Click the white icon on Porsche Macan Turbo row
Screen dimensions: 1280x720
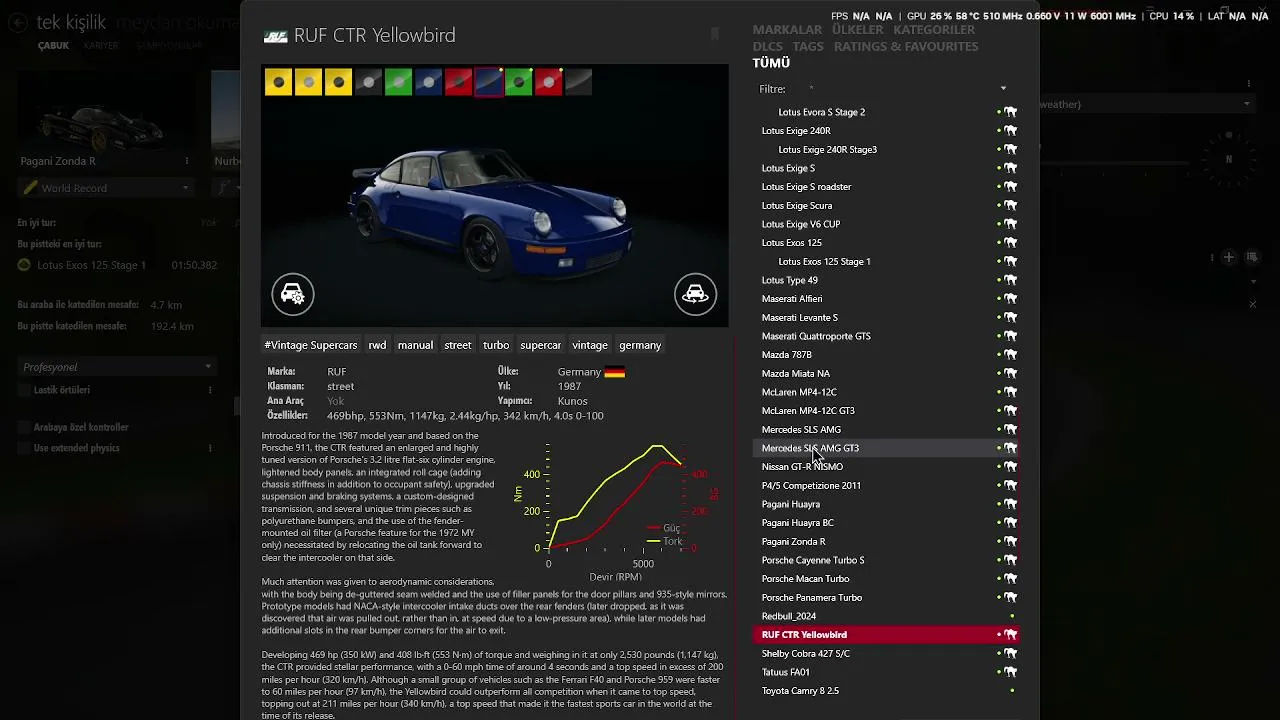1011,579
